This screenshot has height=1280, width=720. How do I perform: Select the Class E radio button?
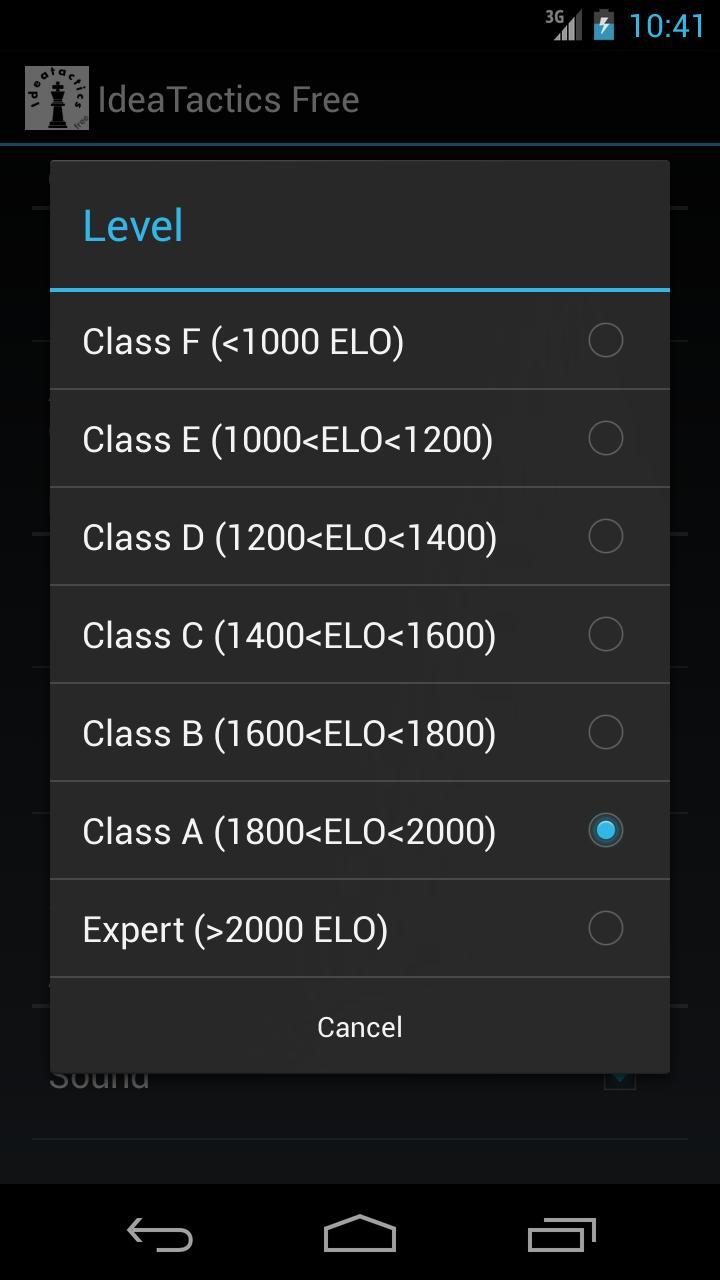(605, 438)
